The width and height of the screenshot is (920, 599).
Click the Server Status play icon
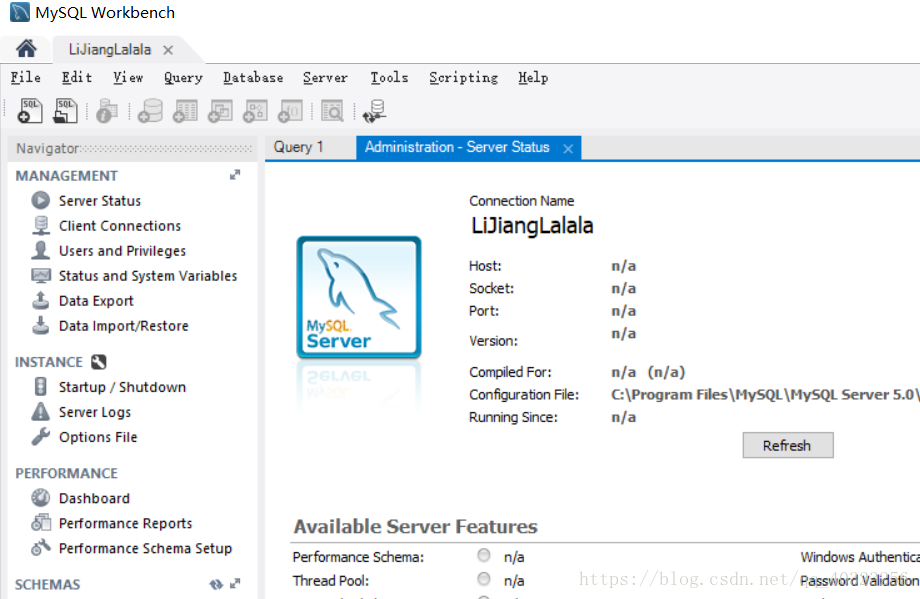[40, 201]
